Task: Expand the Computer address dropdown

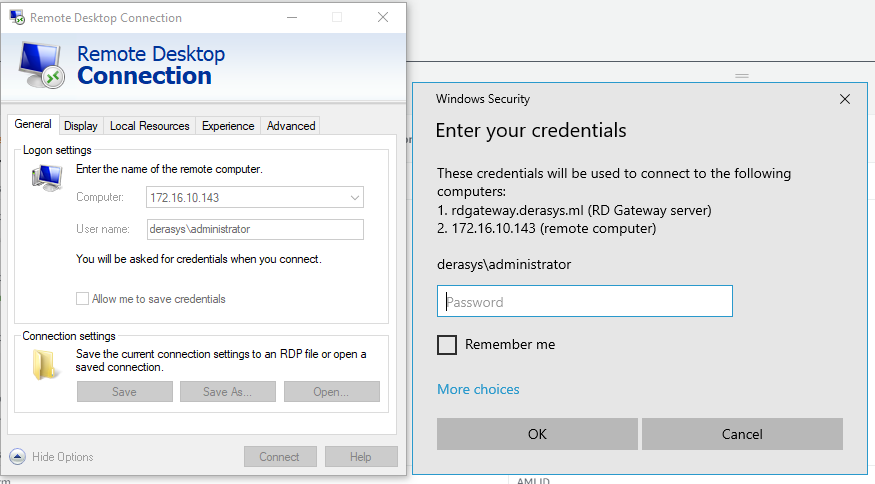Action: point(354,198)
